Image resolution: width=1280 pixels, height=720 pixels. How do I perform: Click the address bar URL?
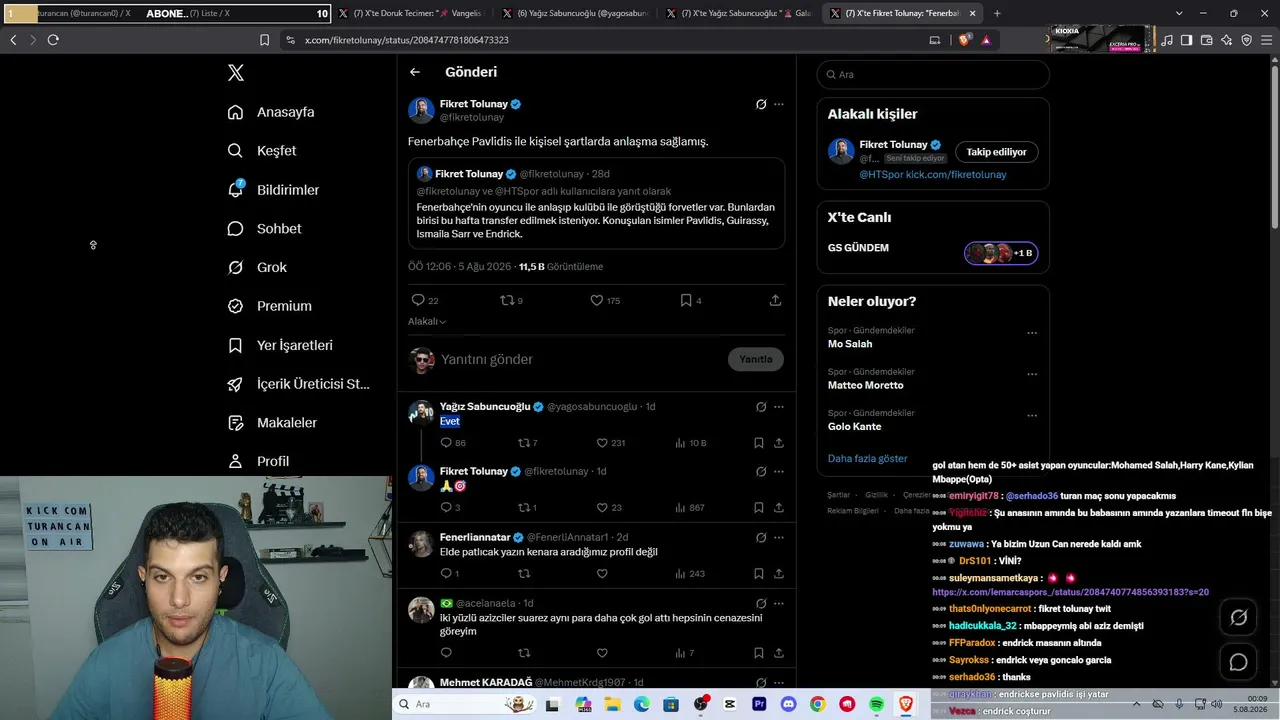[x=406, y=40]
